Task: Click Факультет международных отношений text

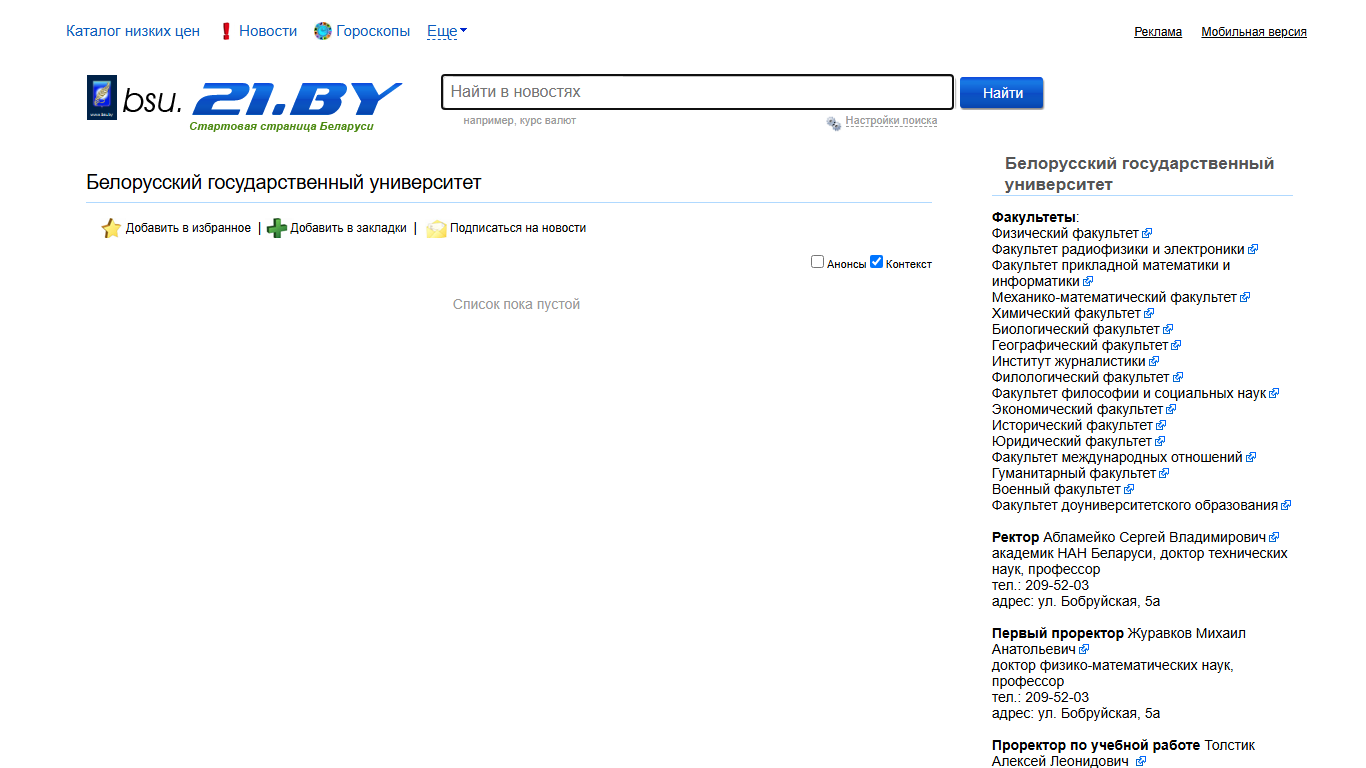Action: coord(1117,458)
